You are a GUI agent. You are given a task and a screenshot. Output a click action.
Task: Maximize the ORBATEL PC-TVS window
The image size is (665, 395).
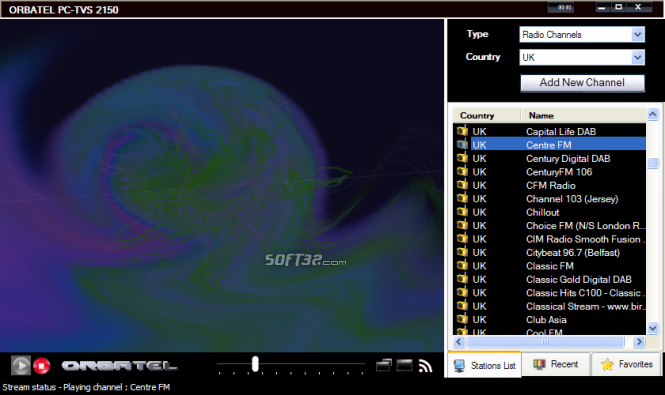(619, 7)
